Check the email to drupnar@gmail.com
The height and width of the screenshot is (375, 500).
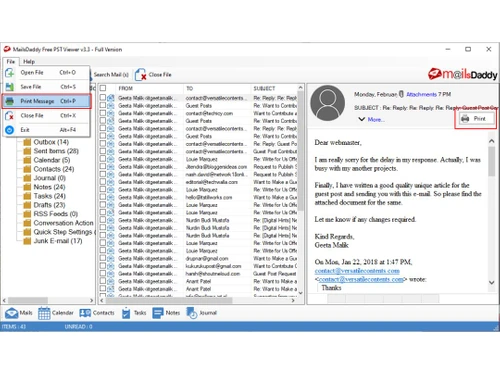click(103, 258)
